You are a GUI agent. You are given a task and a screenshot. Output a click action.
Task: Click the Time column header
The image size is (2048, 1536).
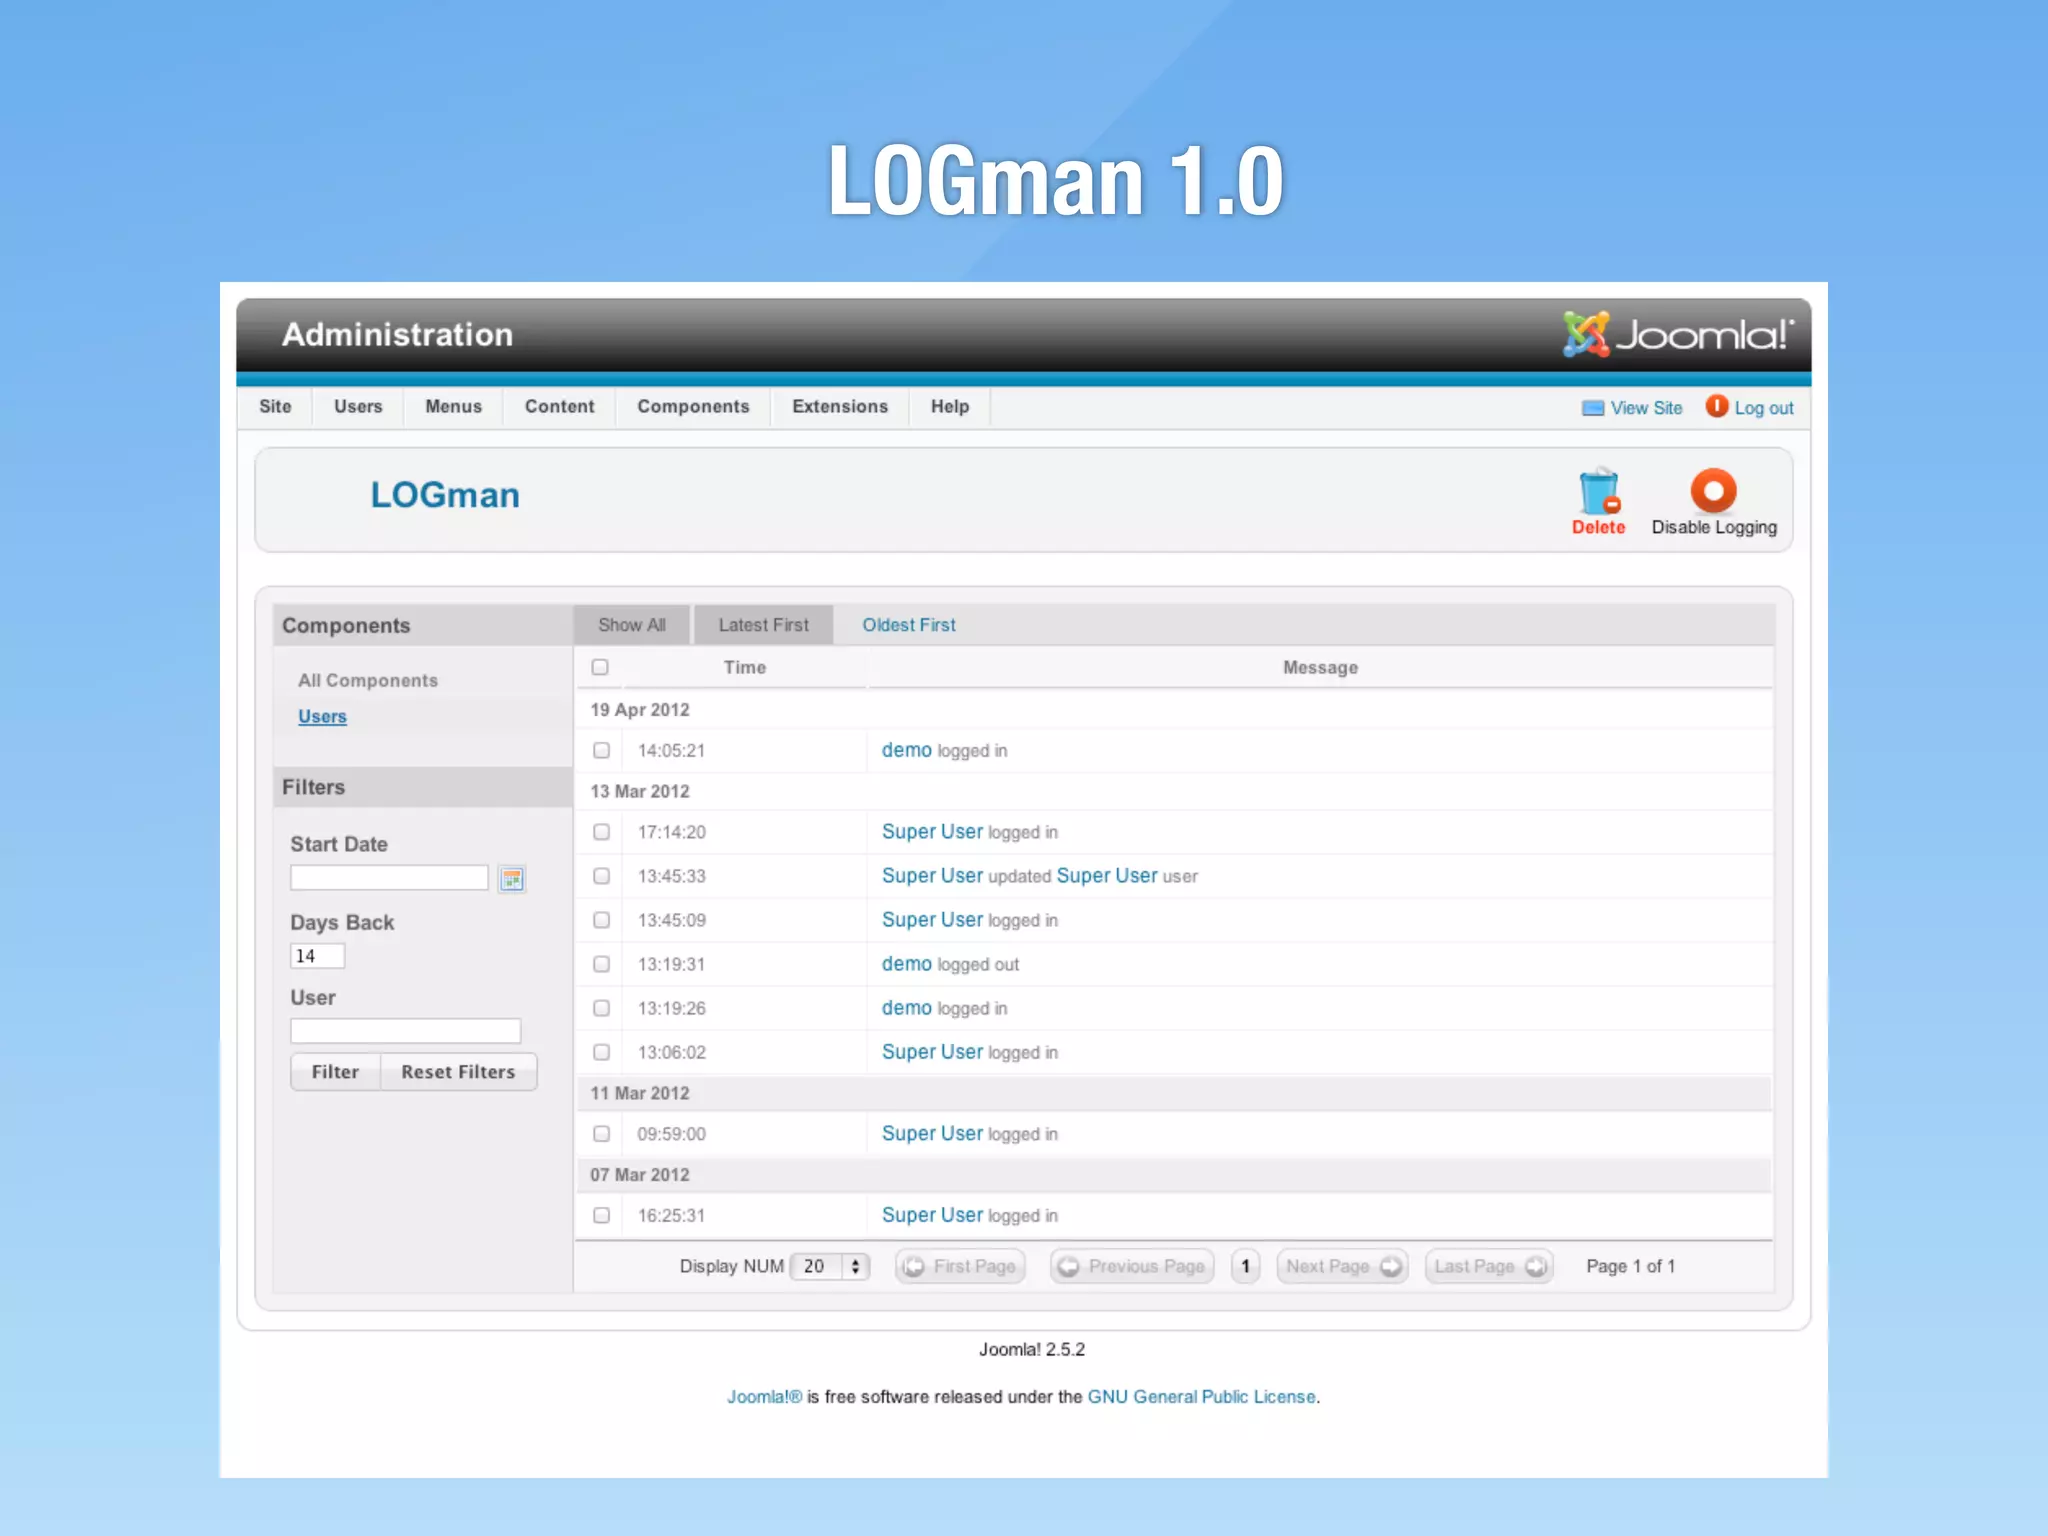[744, 667]
